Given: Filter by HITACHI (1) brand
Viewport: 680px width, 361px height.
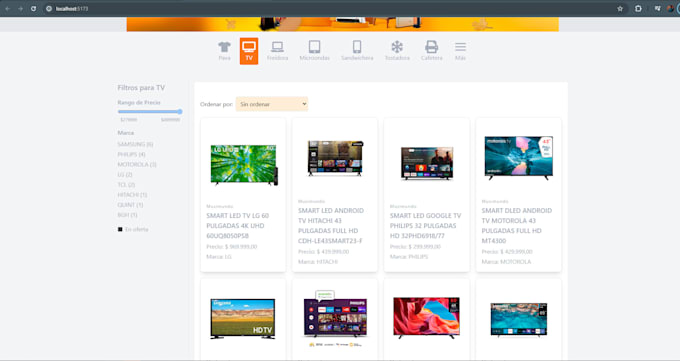Looking at the screenshot, I should [x=132, y=194].
